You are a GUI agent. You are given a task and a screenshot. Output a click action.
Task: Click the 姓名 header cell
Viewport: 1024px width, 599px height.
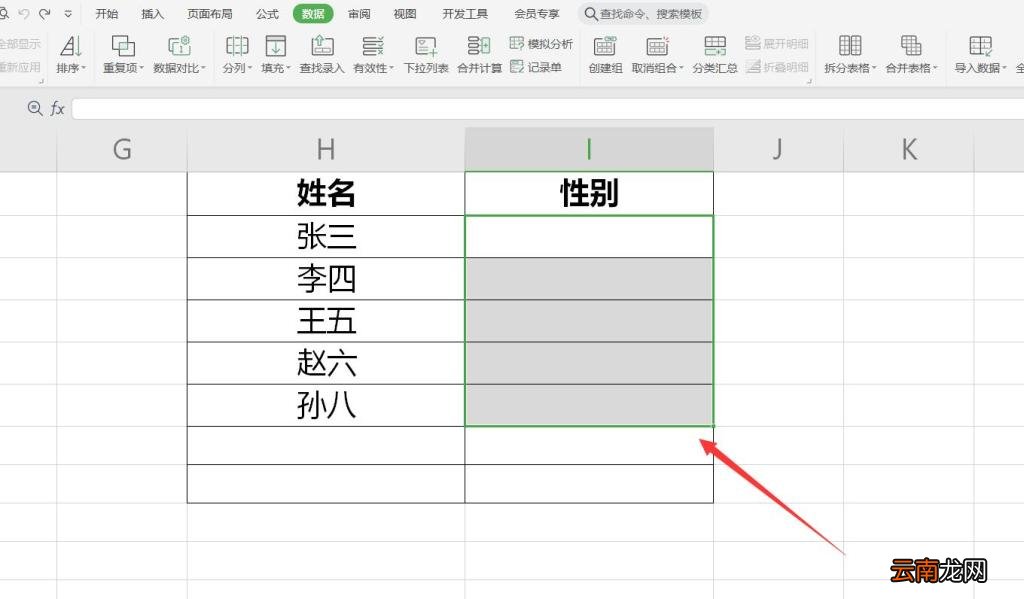326,193
